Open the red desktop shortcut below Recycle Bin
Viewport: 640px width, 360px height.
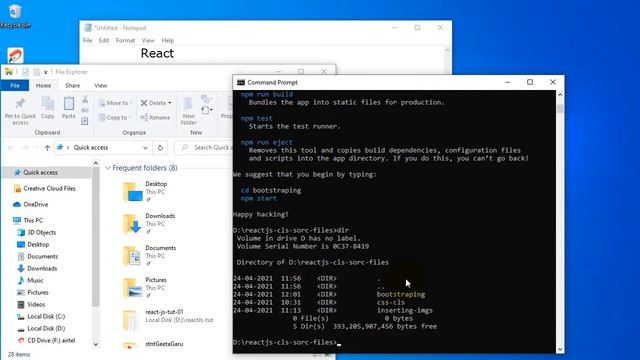[16, 55]
